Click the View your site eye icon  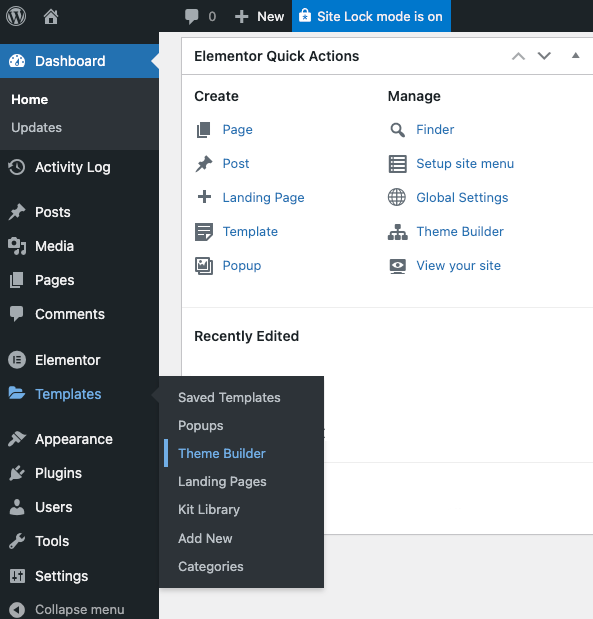[x=398, y=266]
